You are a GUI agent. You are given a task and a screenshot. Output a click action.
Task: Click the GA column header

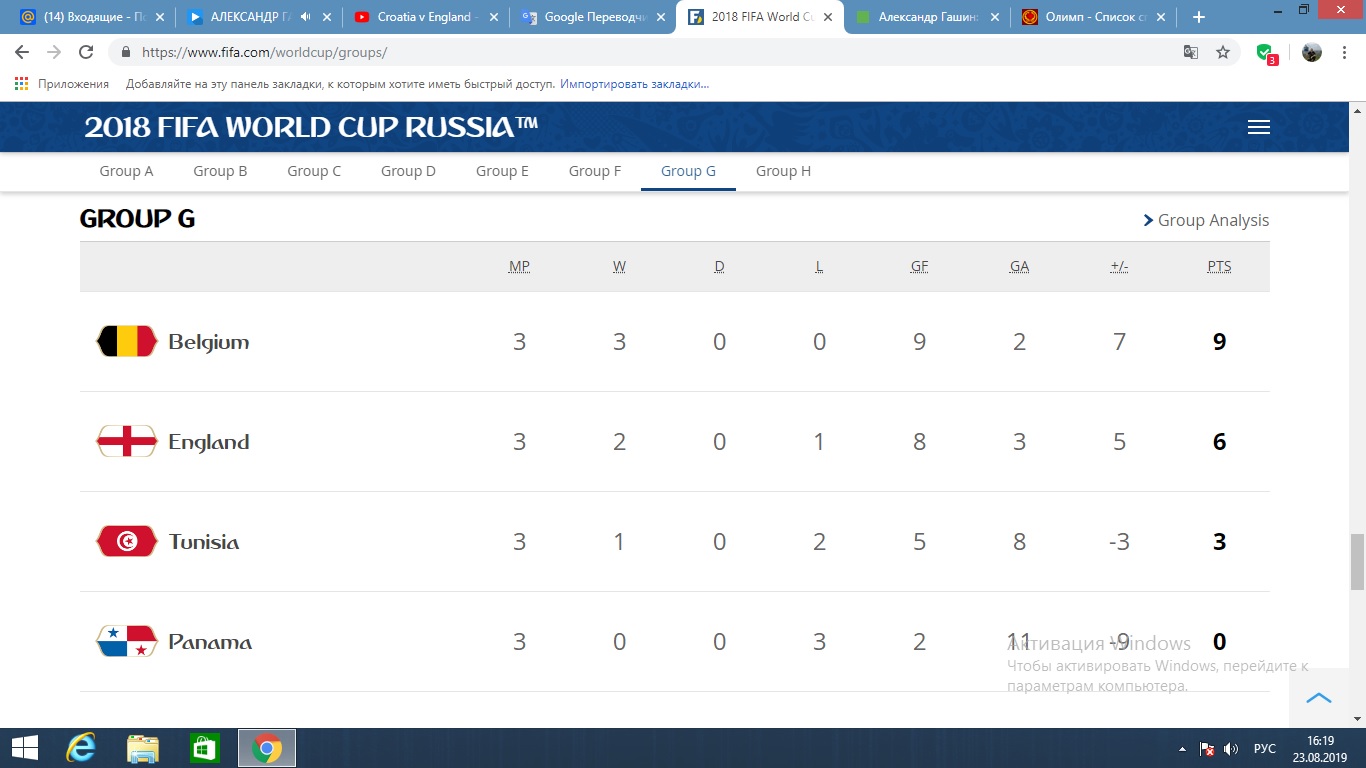pyautogui.click(x=1019, y=266)
